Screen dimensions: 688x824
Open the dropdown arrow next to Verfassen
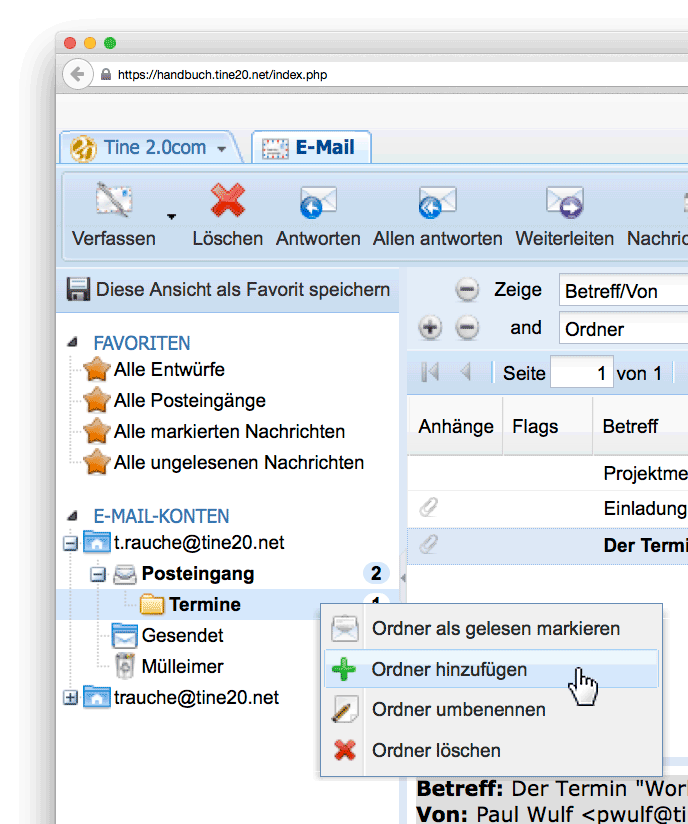(x=171, y=217)
